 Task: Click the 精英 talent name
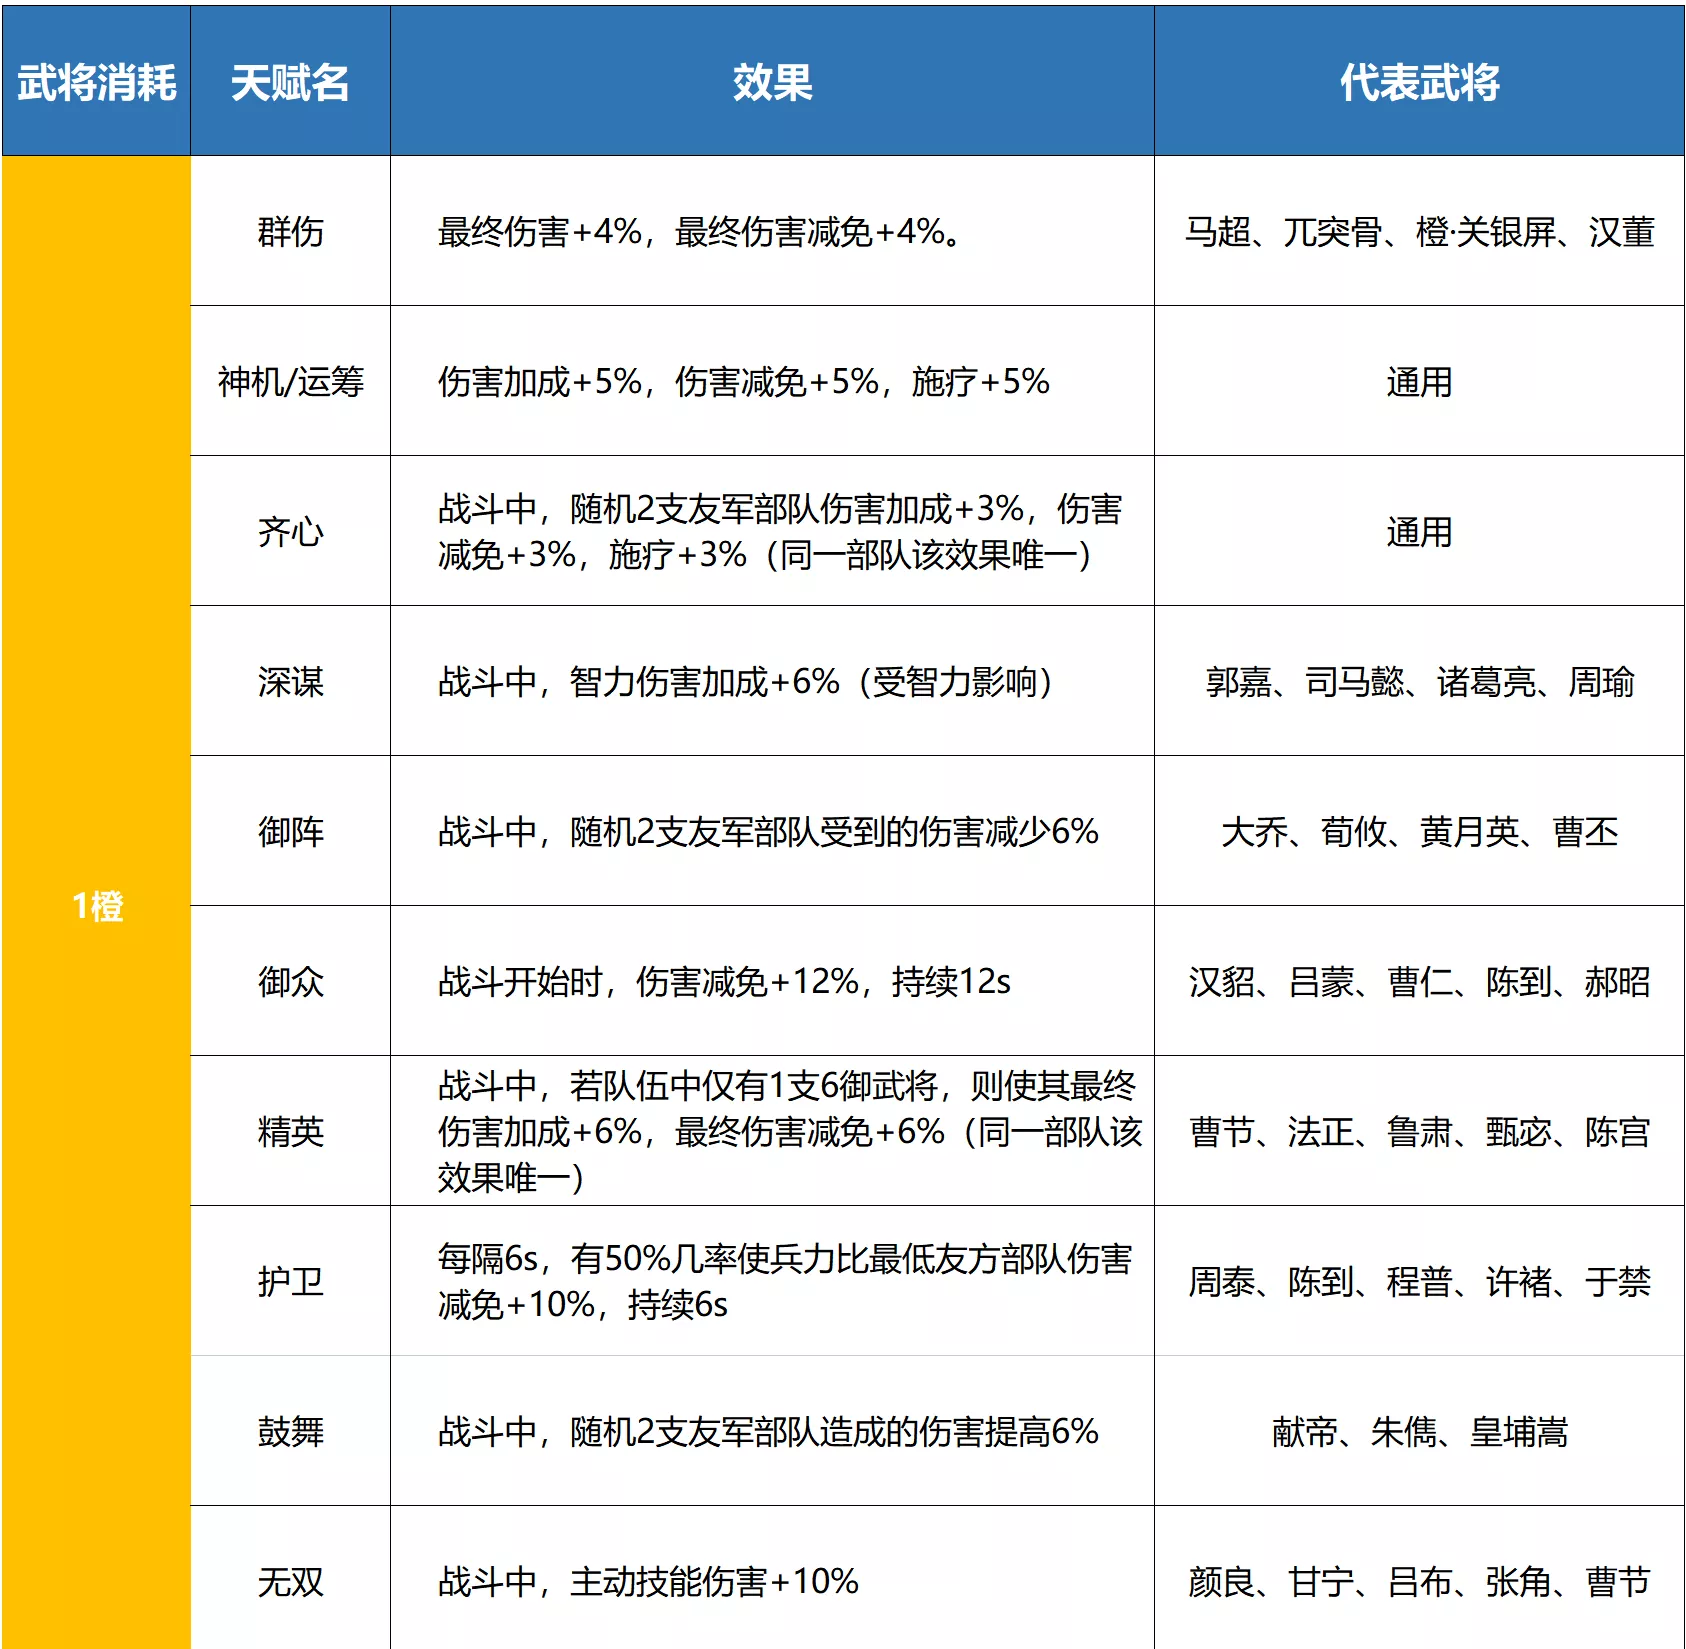tap(288, 1132)
